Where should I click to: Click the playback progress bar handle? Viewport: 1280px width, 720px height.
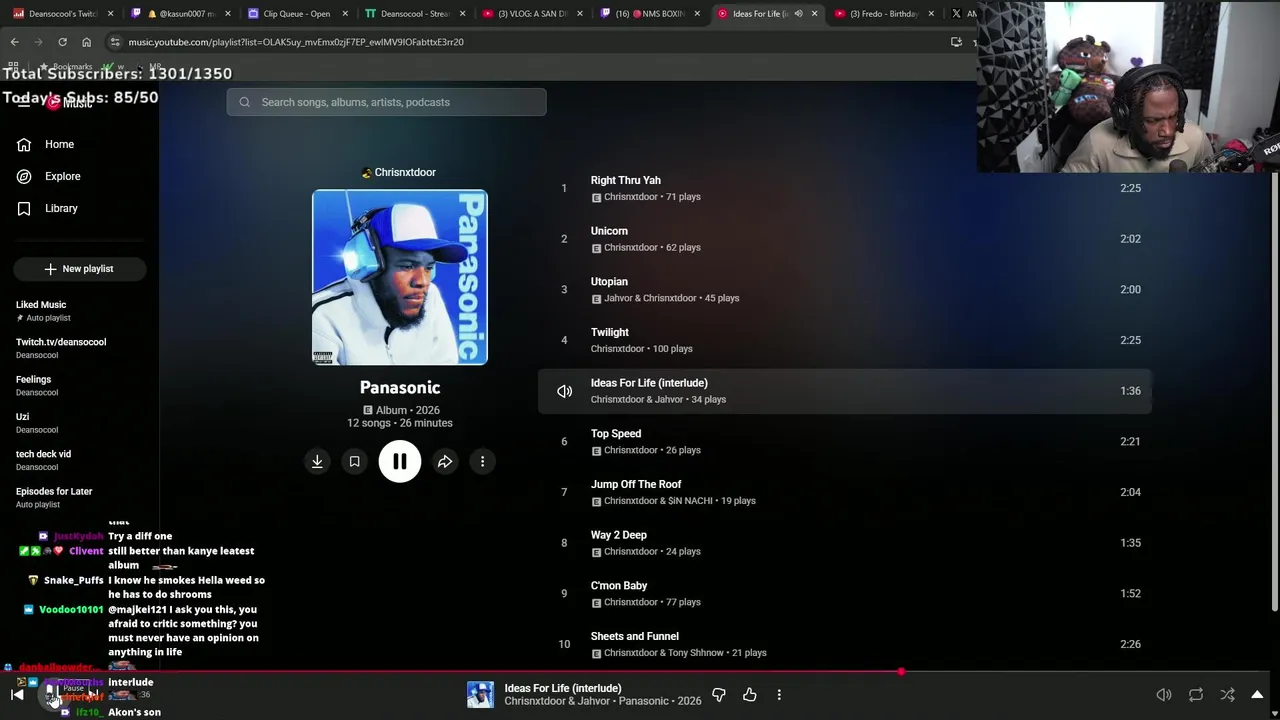(x=901, y=672)
